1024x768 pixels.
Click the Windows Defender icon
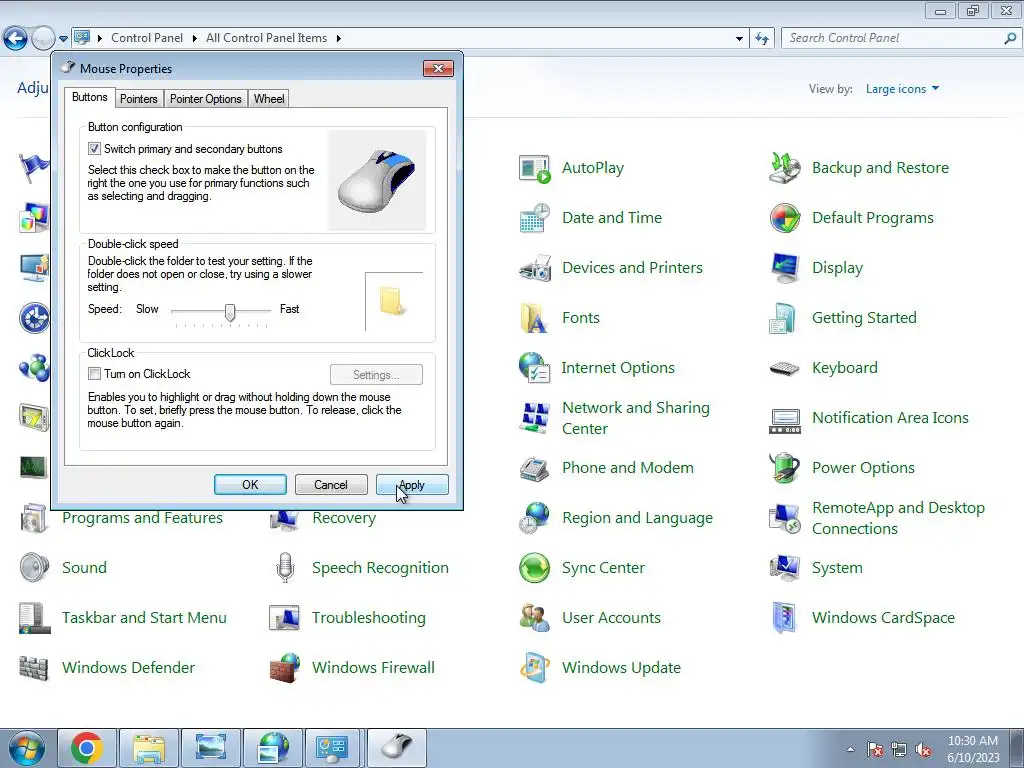click(34, 668)
